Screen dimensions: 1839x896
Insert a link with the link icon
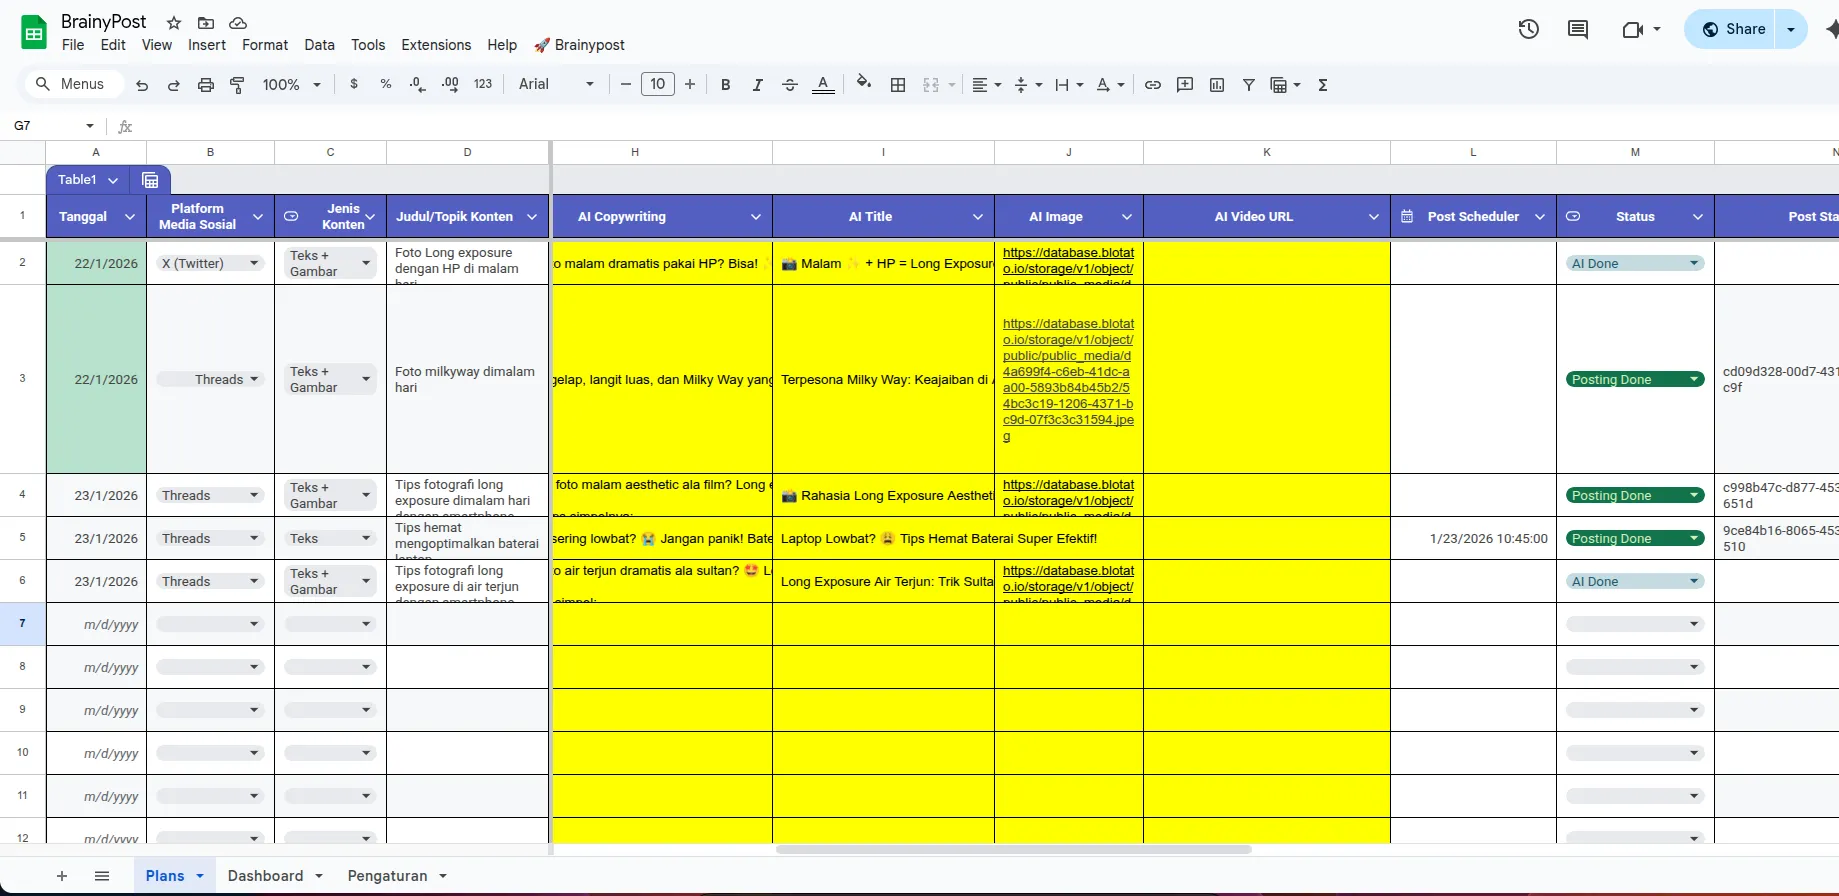[x=1153, y=85]
